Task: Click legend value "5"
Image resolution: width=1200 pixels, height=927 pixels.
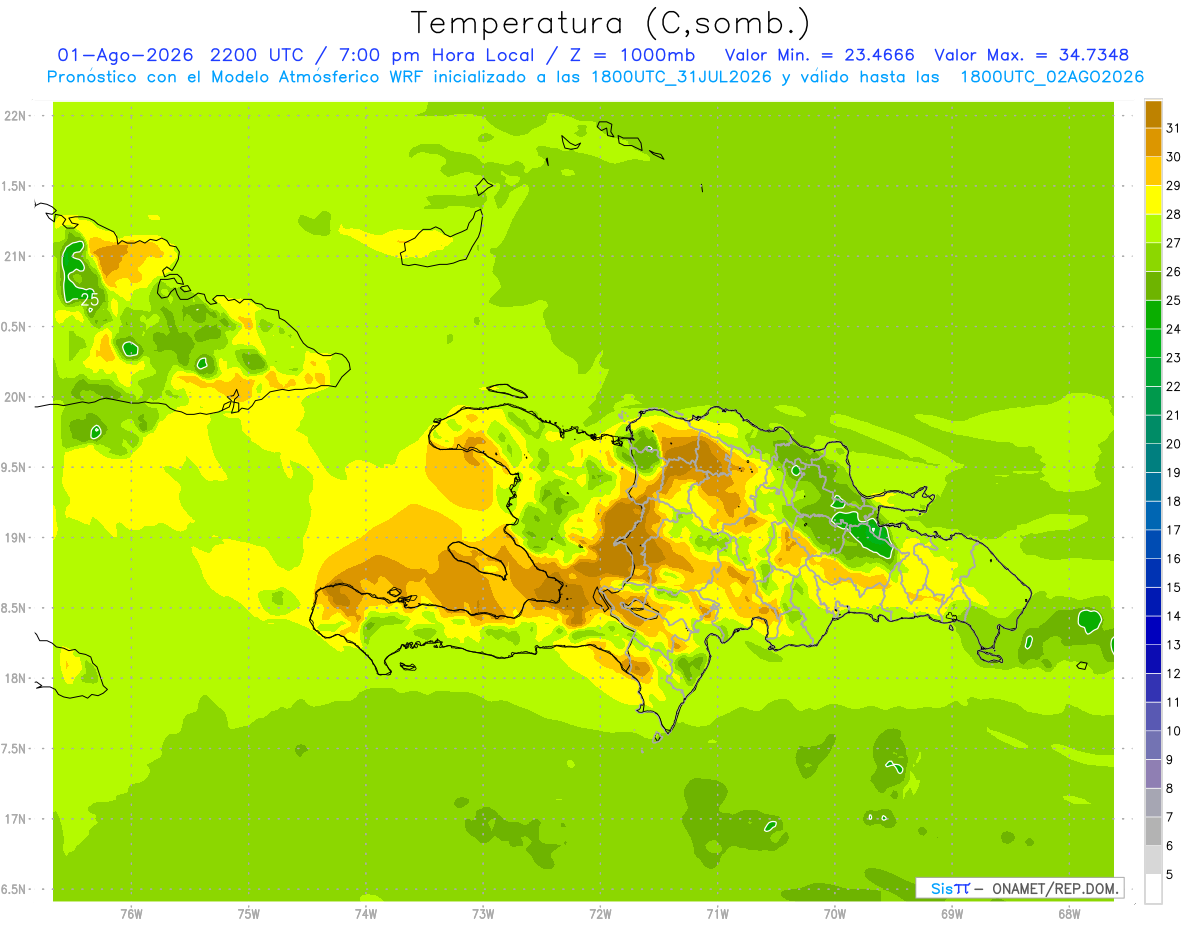Action: click(x=1170, y=875)
